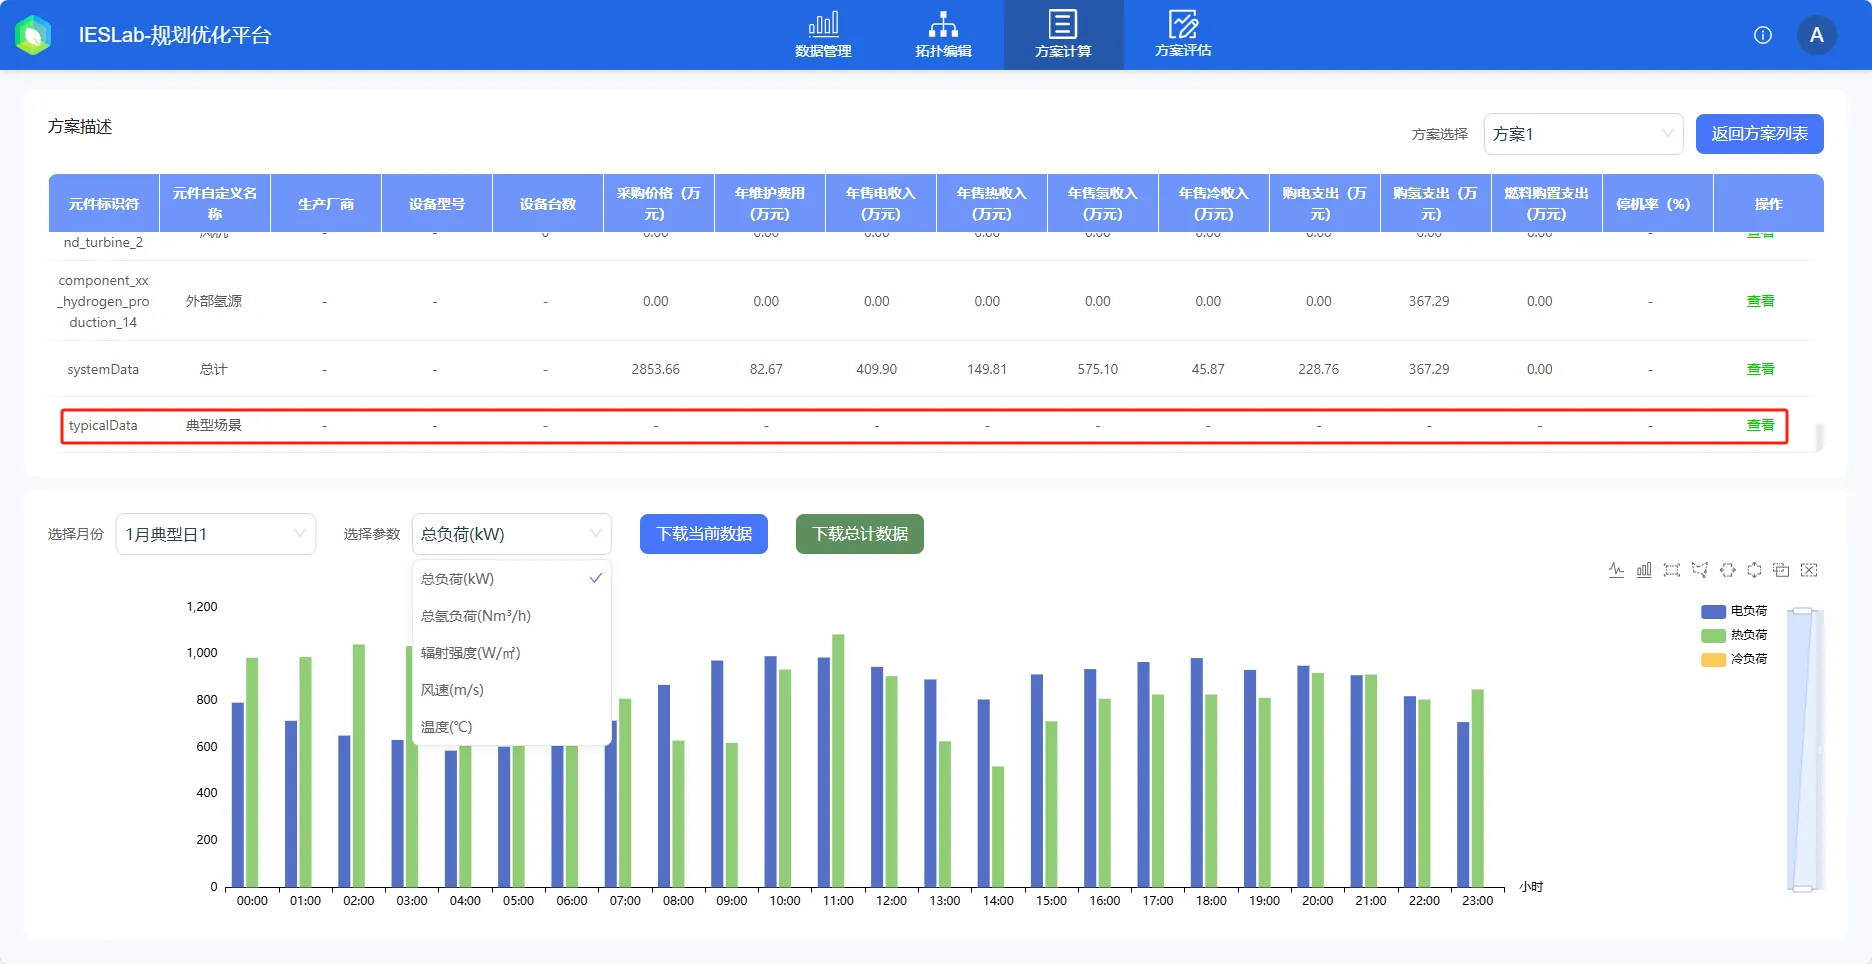Switch chart to line view
1872x964 pixels.
click(x=1616, y=570)
